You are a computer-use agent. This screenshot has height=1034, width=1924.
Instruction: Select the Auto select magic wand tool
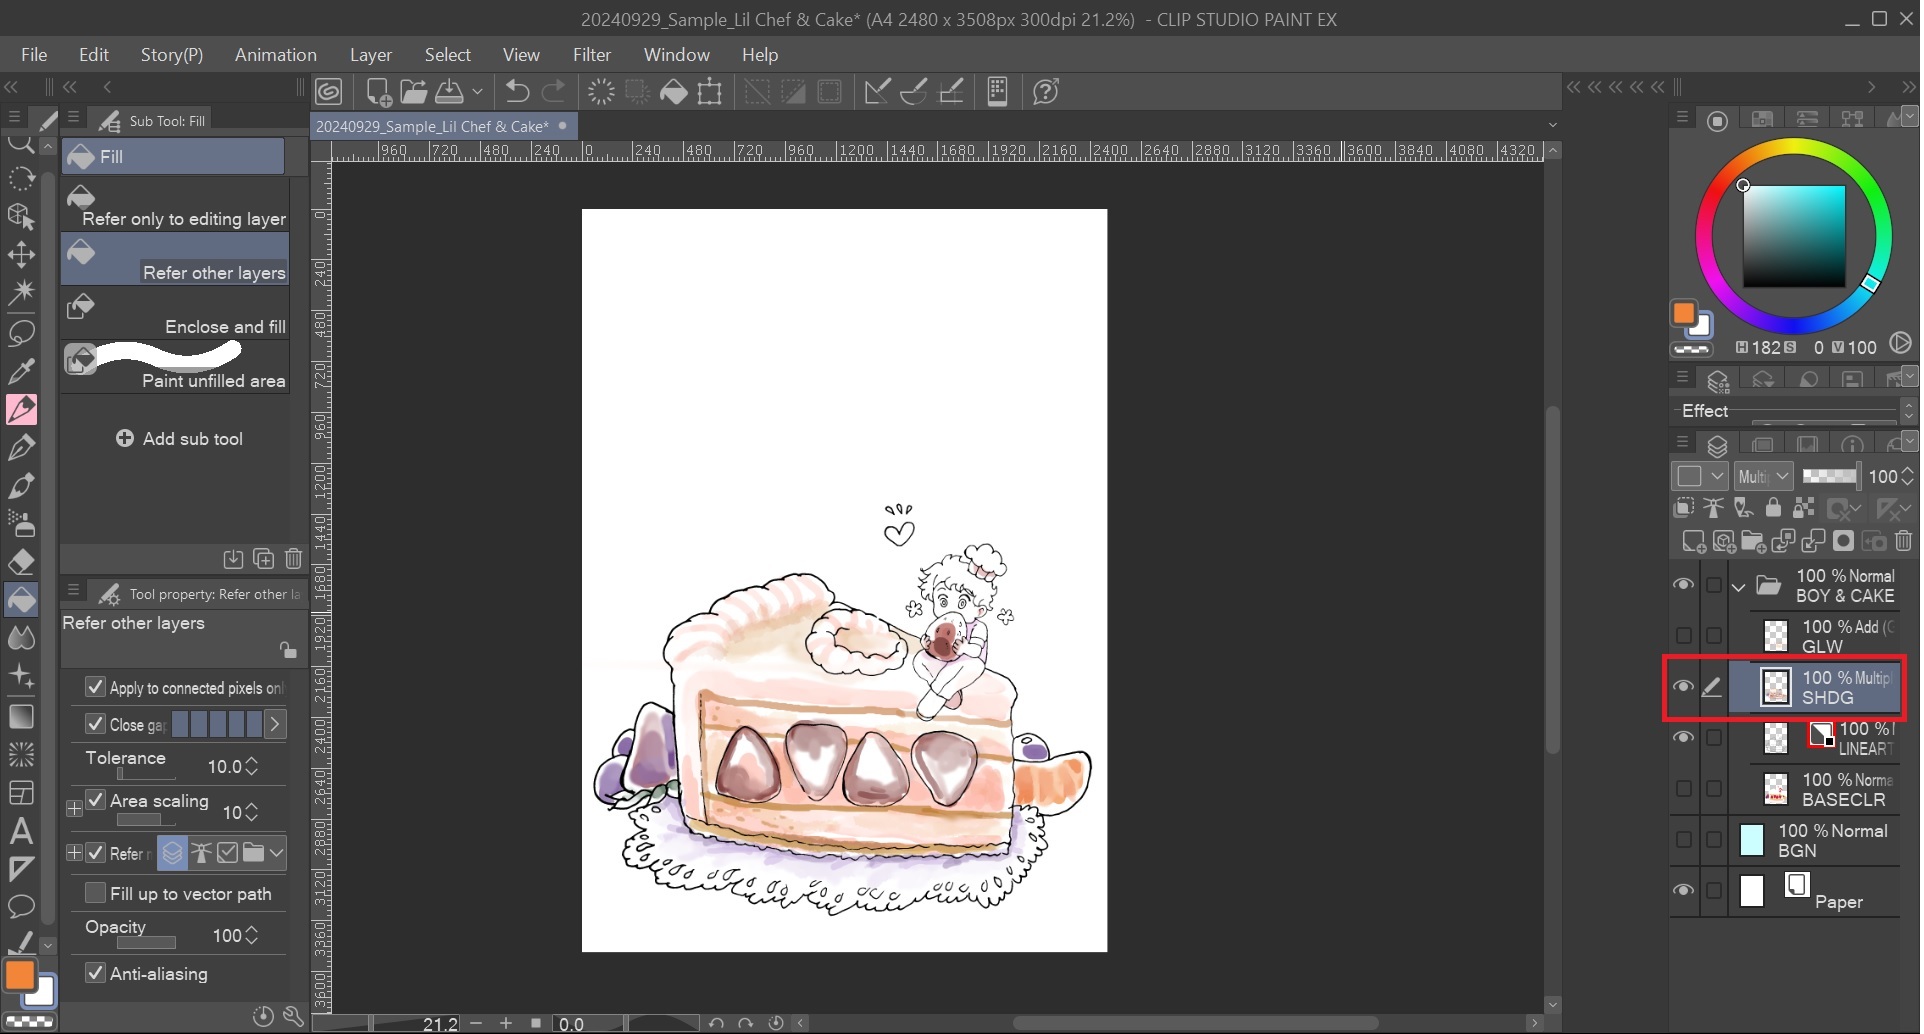[x=22, y=292]
